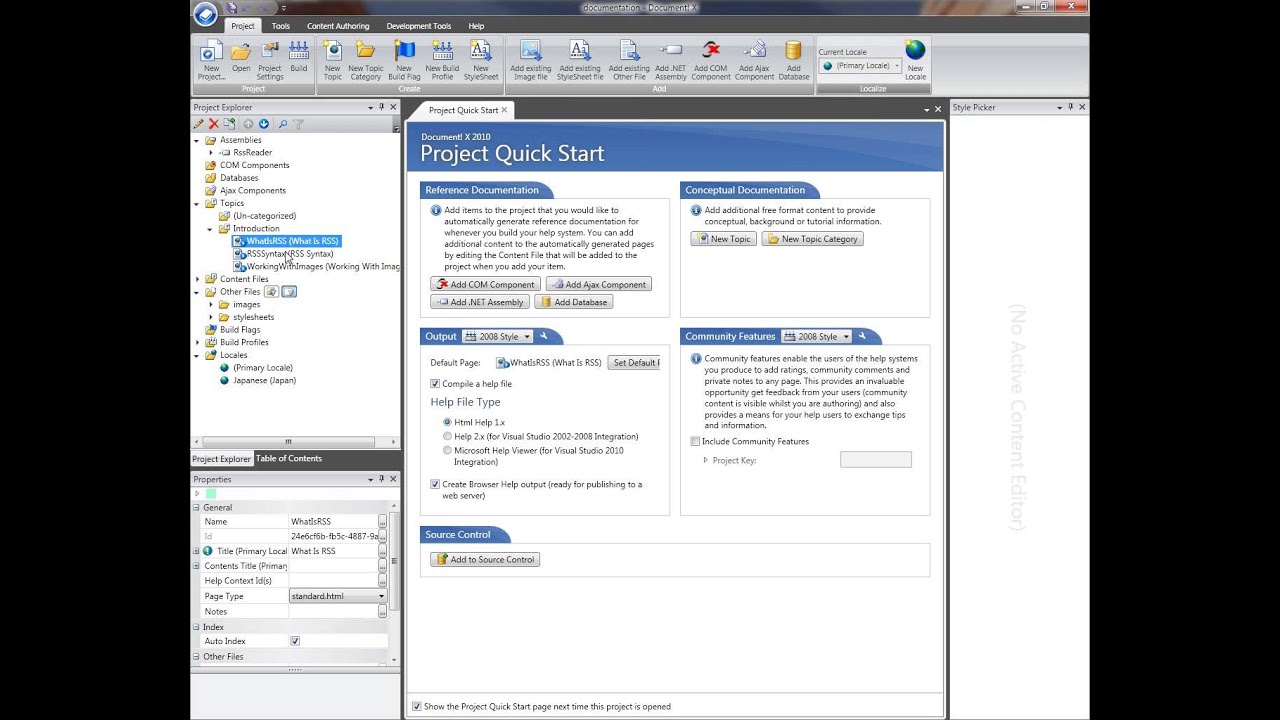Click the Add Ajax Component ribbon icon
Image resolution: width=1280 pixels, height=720 pixels.
755,60
